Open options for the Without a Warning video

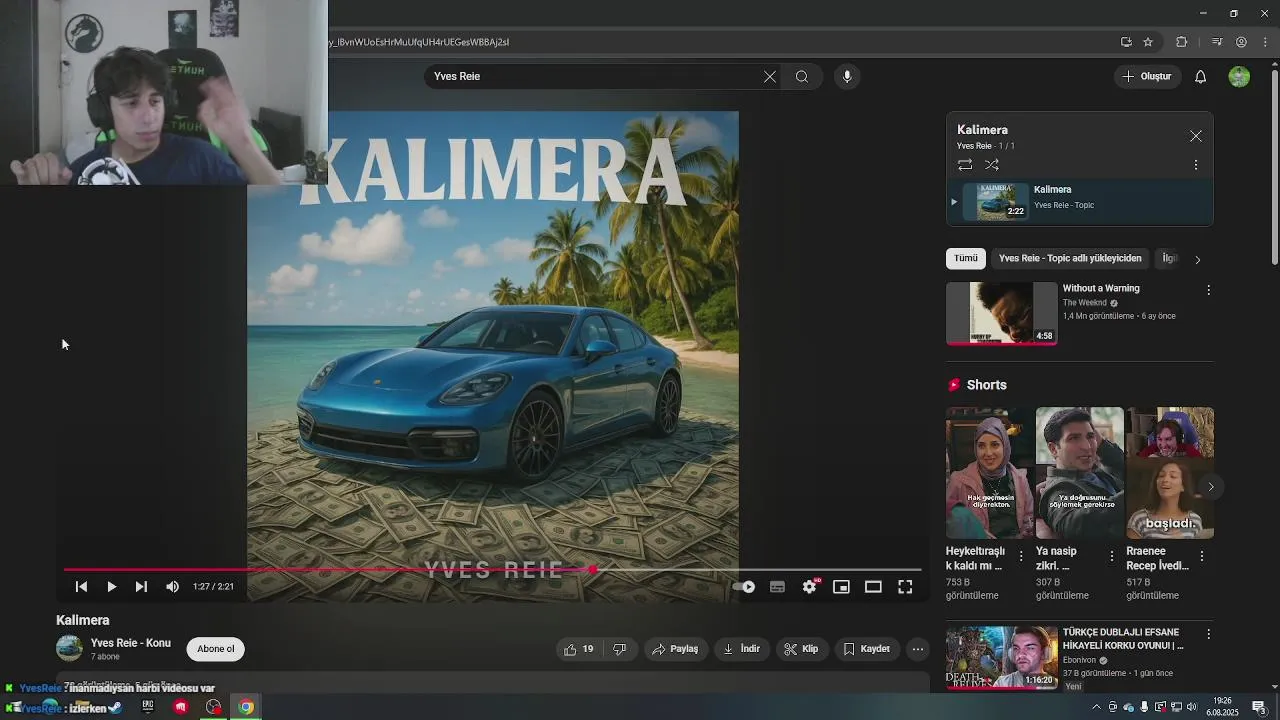point(1208,290)
